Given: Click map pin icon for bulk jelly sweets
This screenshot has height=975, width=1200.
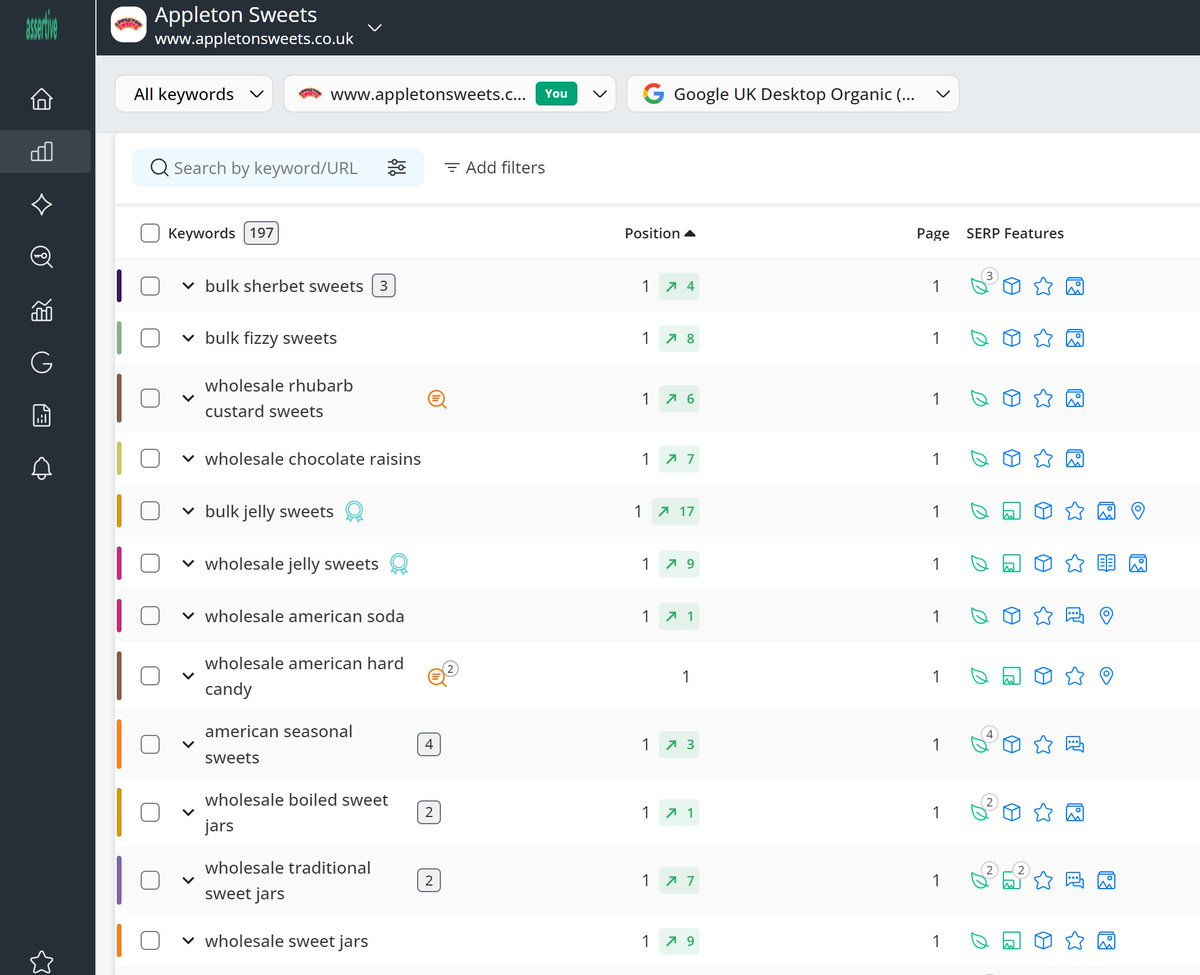Looking at the screenshot, I should (x=1137, y=511).
